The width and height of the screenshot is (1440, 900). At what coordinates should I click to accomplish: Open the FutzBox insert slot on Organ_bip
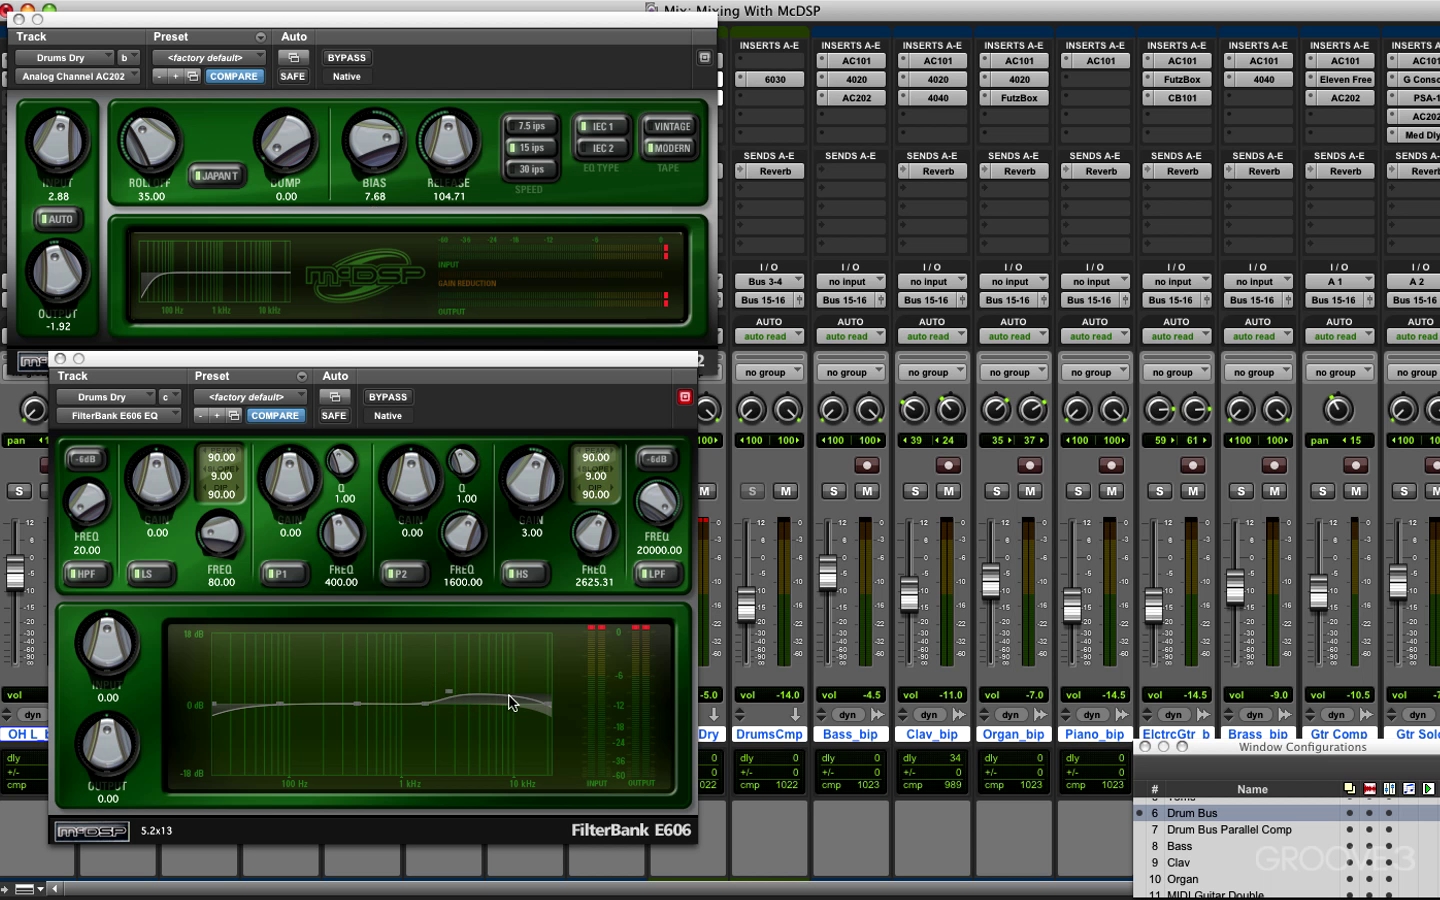1013,98
